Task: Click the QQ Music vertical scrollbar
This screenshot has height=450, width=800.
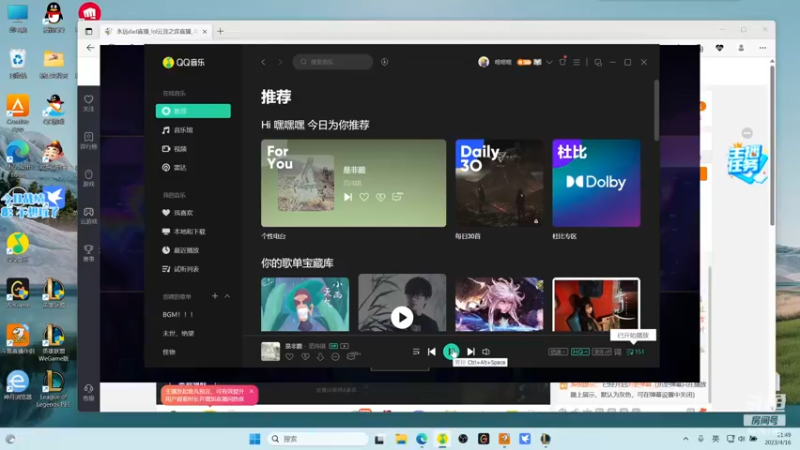Action: pyautogui.click(x=656, y=110)
